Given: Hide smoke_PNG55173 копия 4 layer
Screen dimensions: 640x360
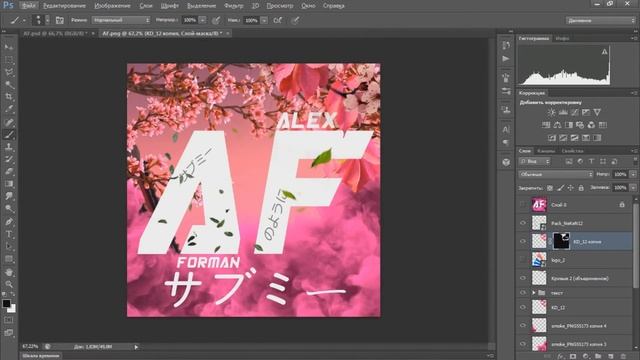Looking at the screenshot, I should click(x=523, y=326).
